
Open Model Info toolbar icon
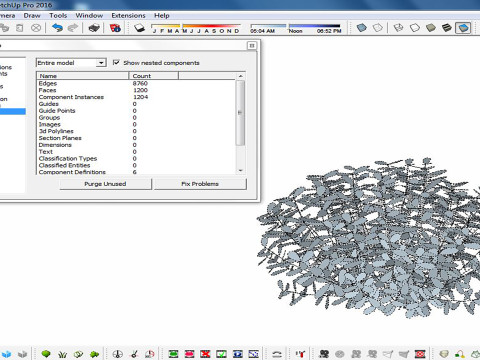(x=115, y=28)
